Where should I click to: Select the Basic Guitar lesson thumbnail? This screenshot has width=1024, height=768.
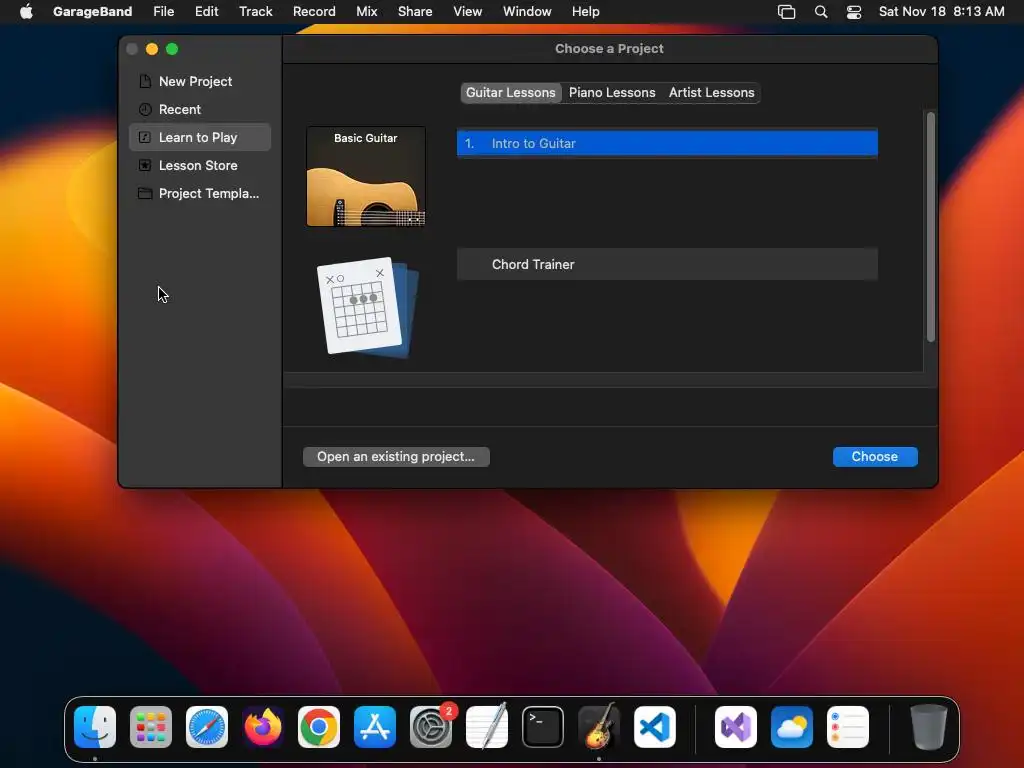pos(366,176)
